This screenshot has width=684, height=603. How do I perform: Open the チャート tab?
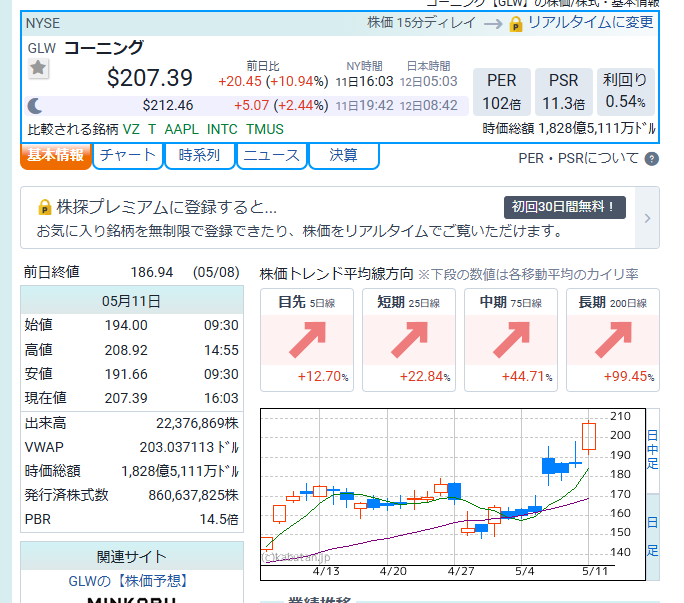click(x=127, y=155)
